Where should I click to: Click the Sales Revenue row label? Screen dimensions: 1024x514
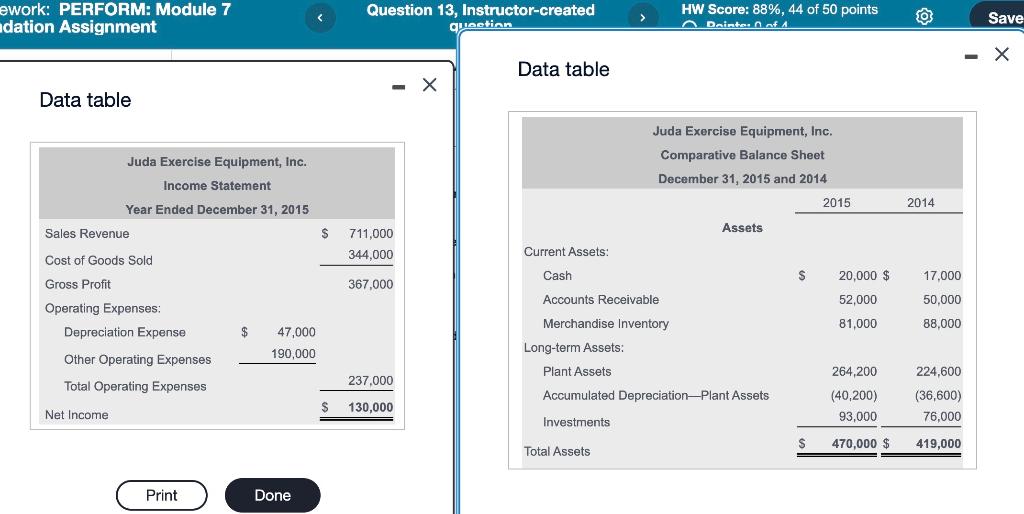coord(87,234)
